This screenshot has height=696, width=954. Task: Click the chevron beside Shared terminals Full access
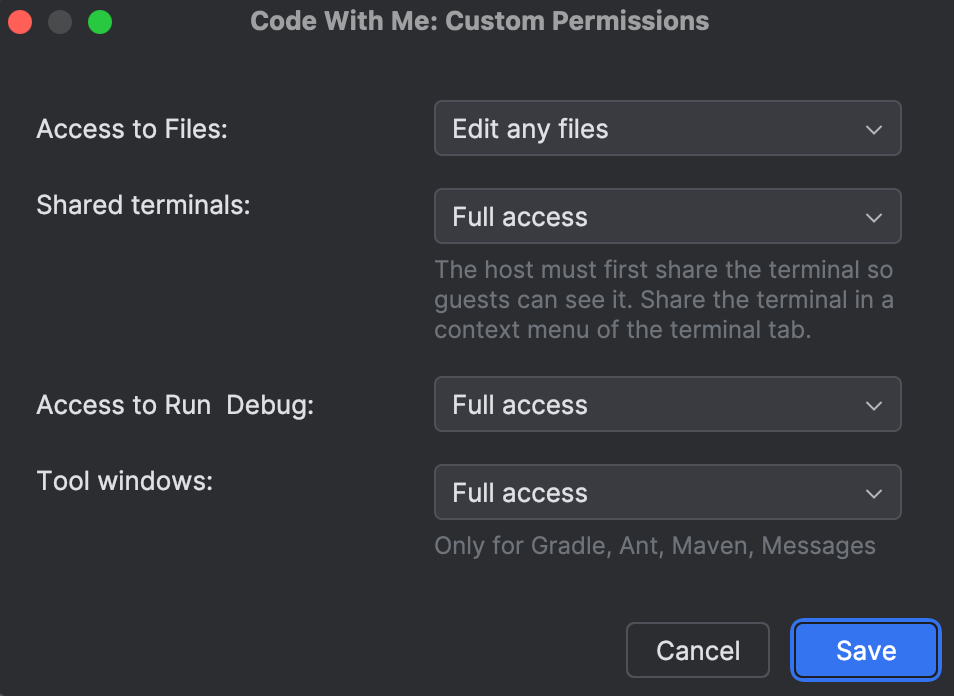click(x=873, y=216)
